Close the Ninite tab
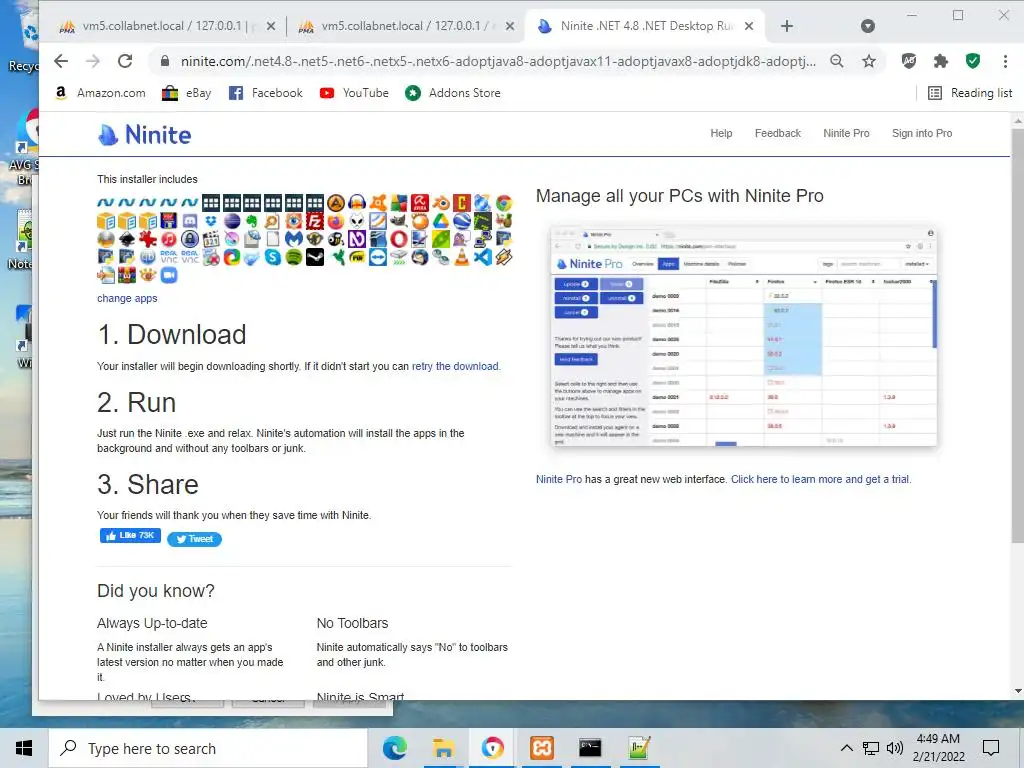This screenshot has height=768, width=1024. click(749, 26)
